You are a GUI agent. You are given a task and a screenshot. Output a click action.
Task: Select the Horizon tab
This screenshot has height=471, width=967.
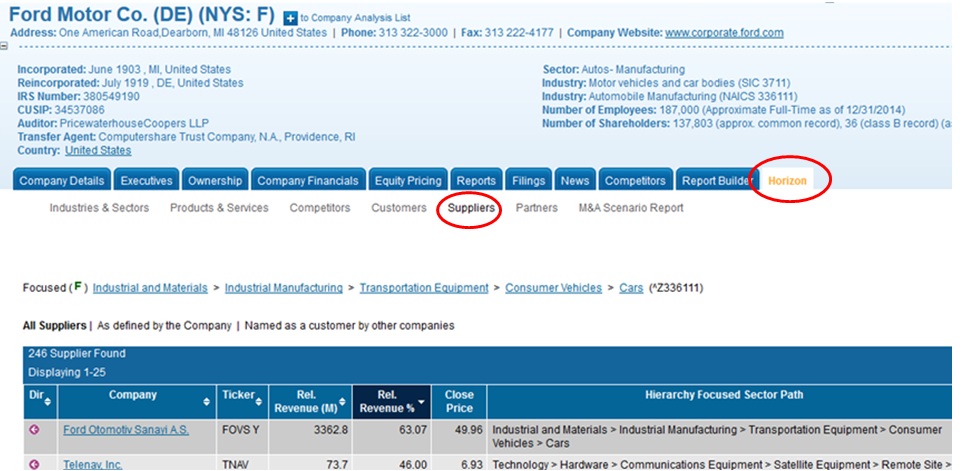click(787, 181)
